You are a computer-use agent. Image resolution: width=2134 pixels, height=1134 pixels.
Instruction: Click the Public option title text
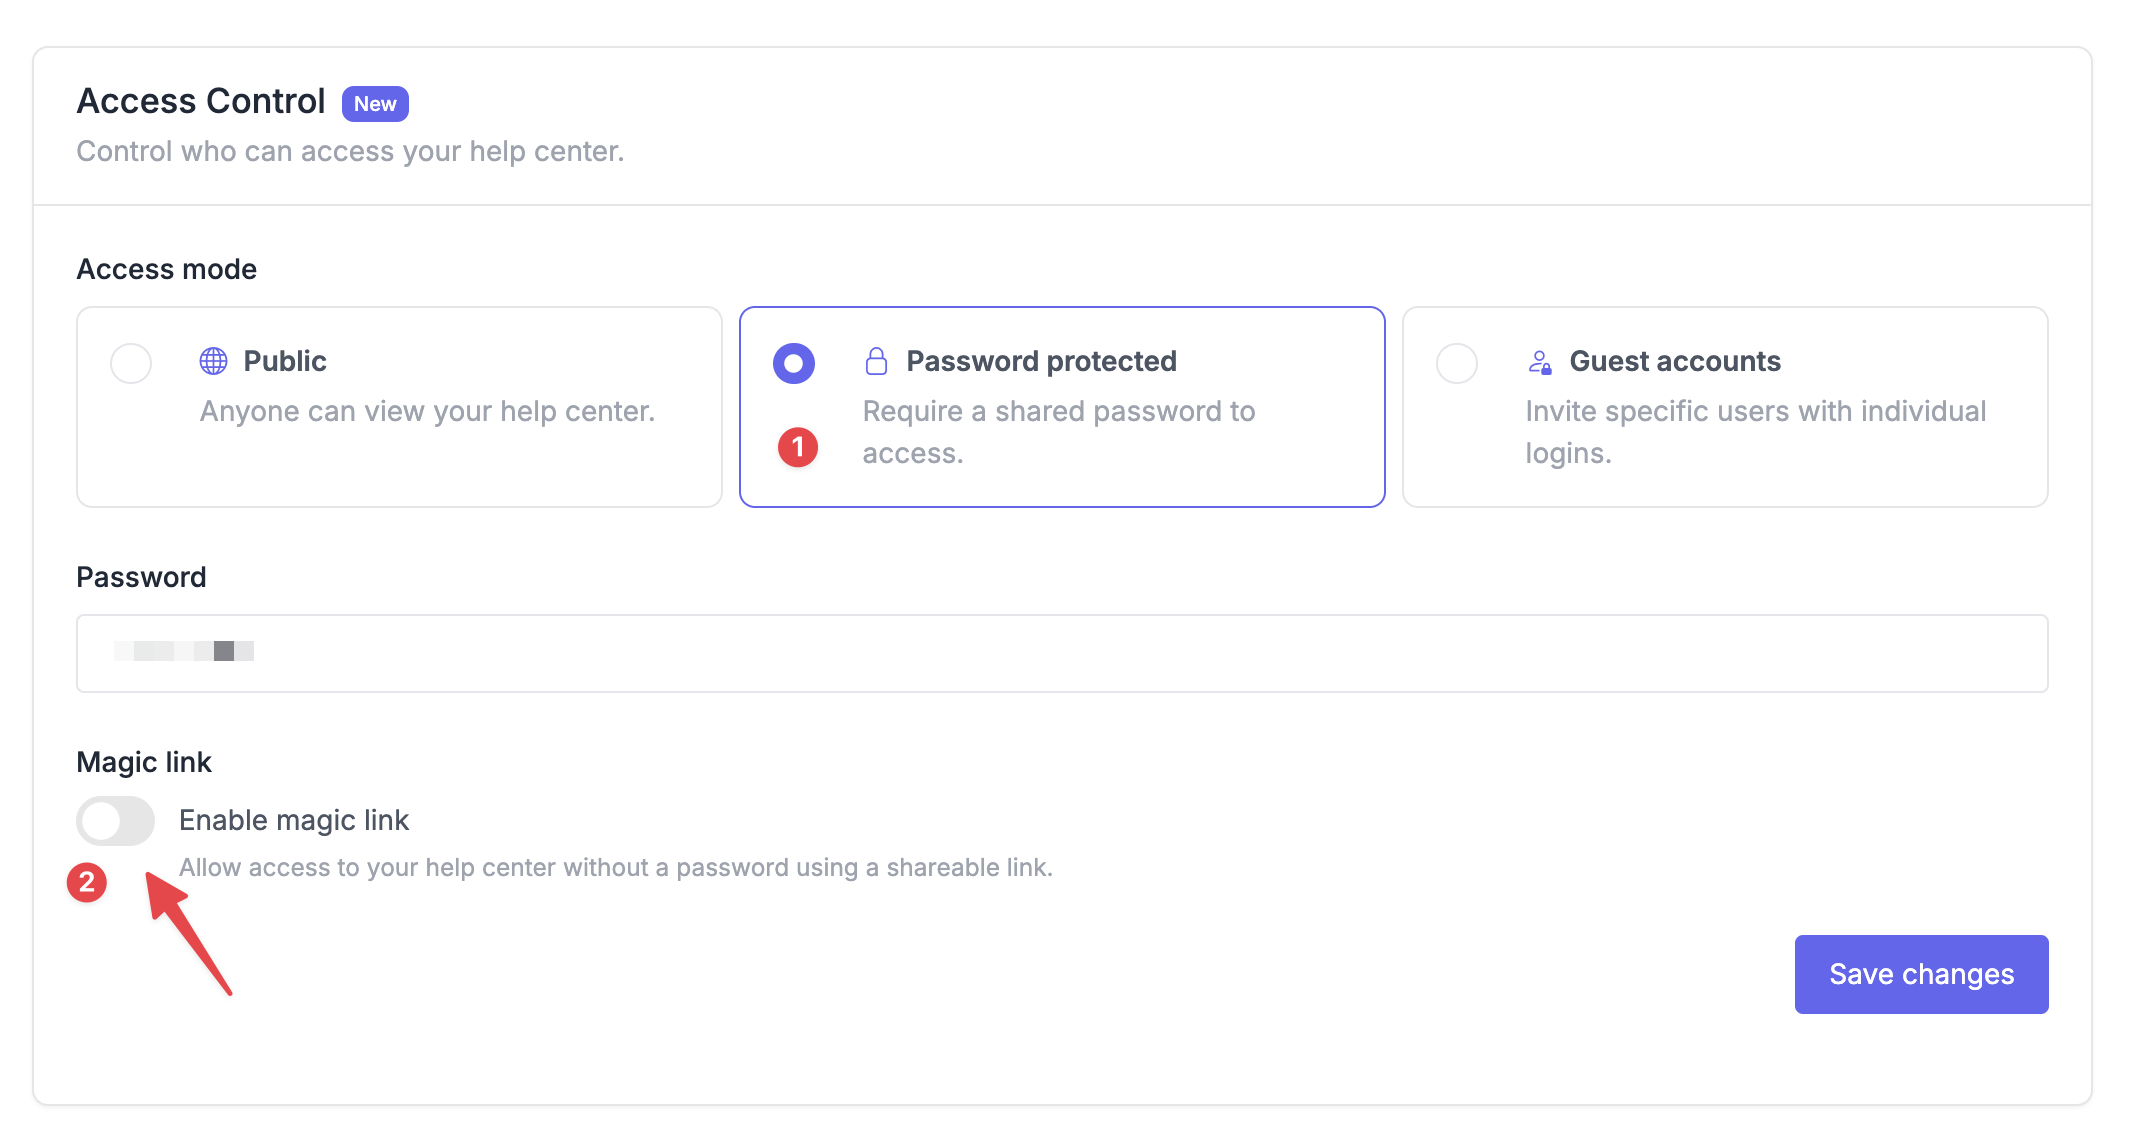tap(285, 361)
